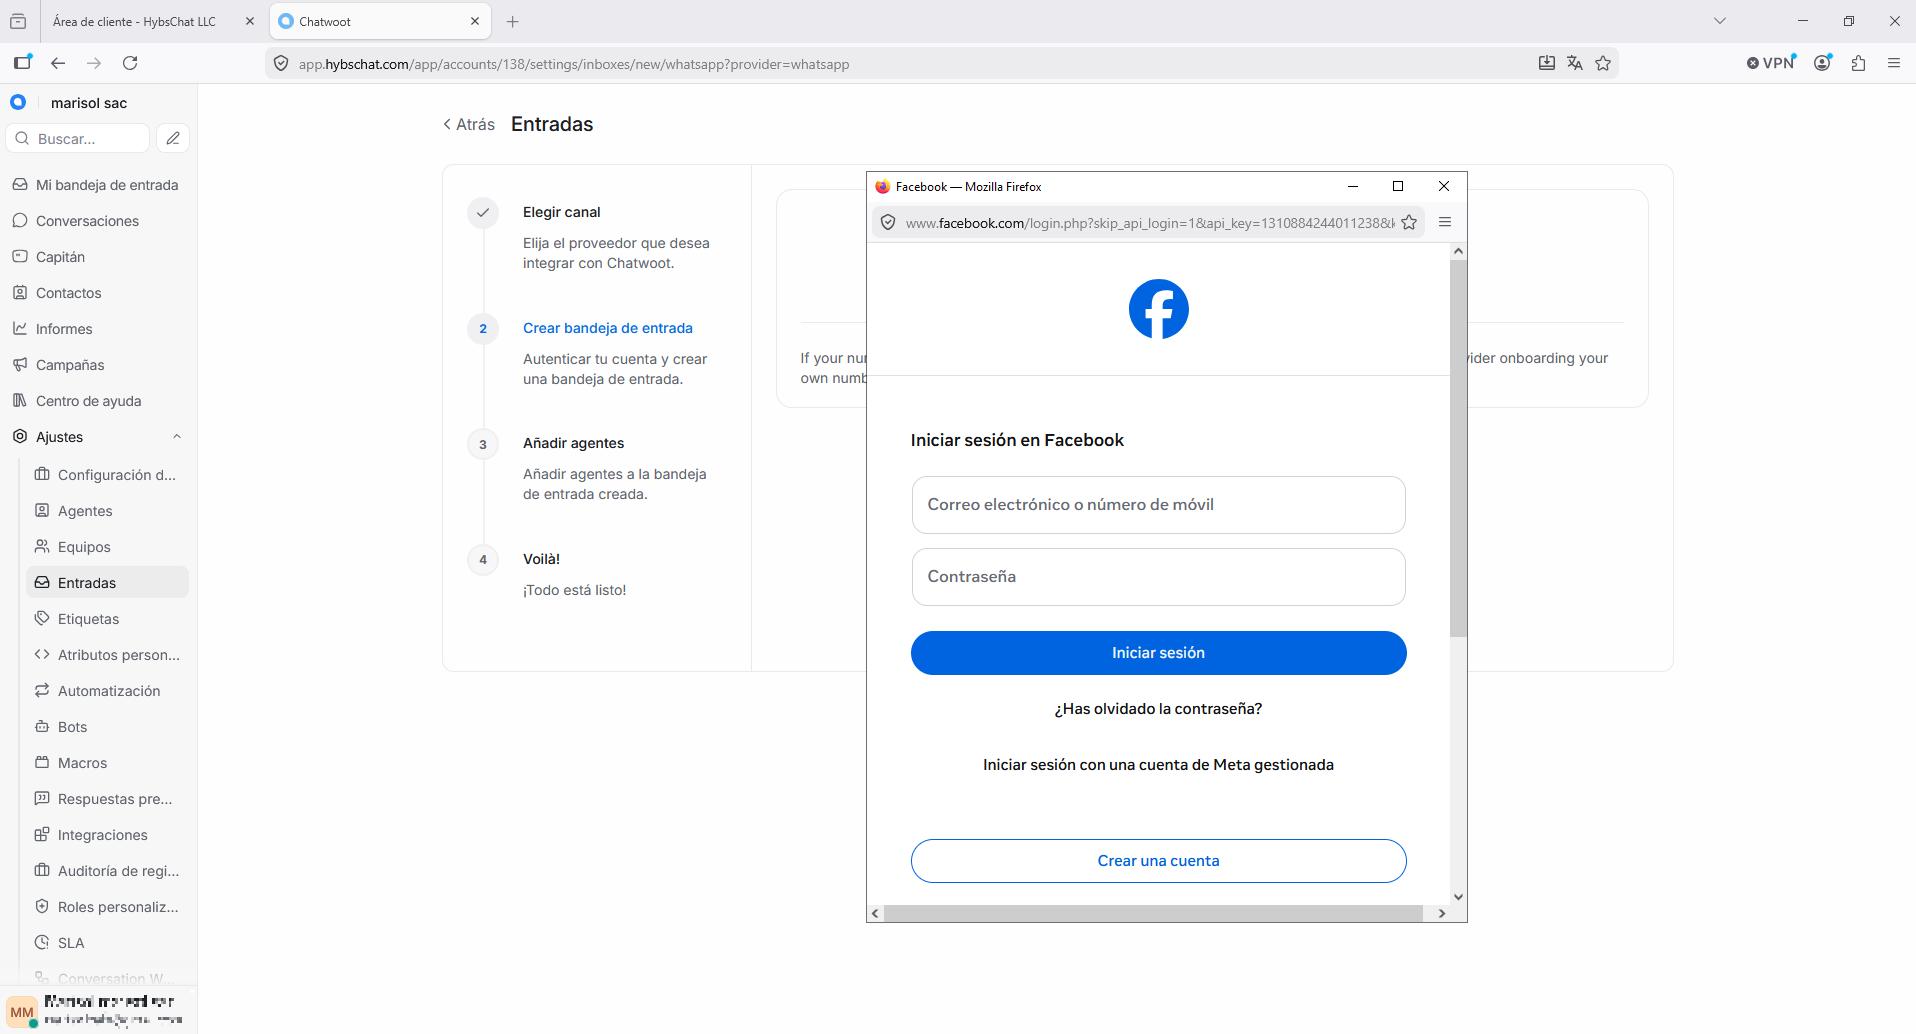Image resolution: width=1916 pixels, height=1034 pixels.
Task: Click ¿Has olvidado la contraseña? link
Action: (1158, 709)
